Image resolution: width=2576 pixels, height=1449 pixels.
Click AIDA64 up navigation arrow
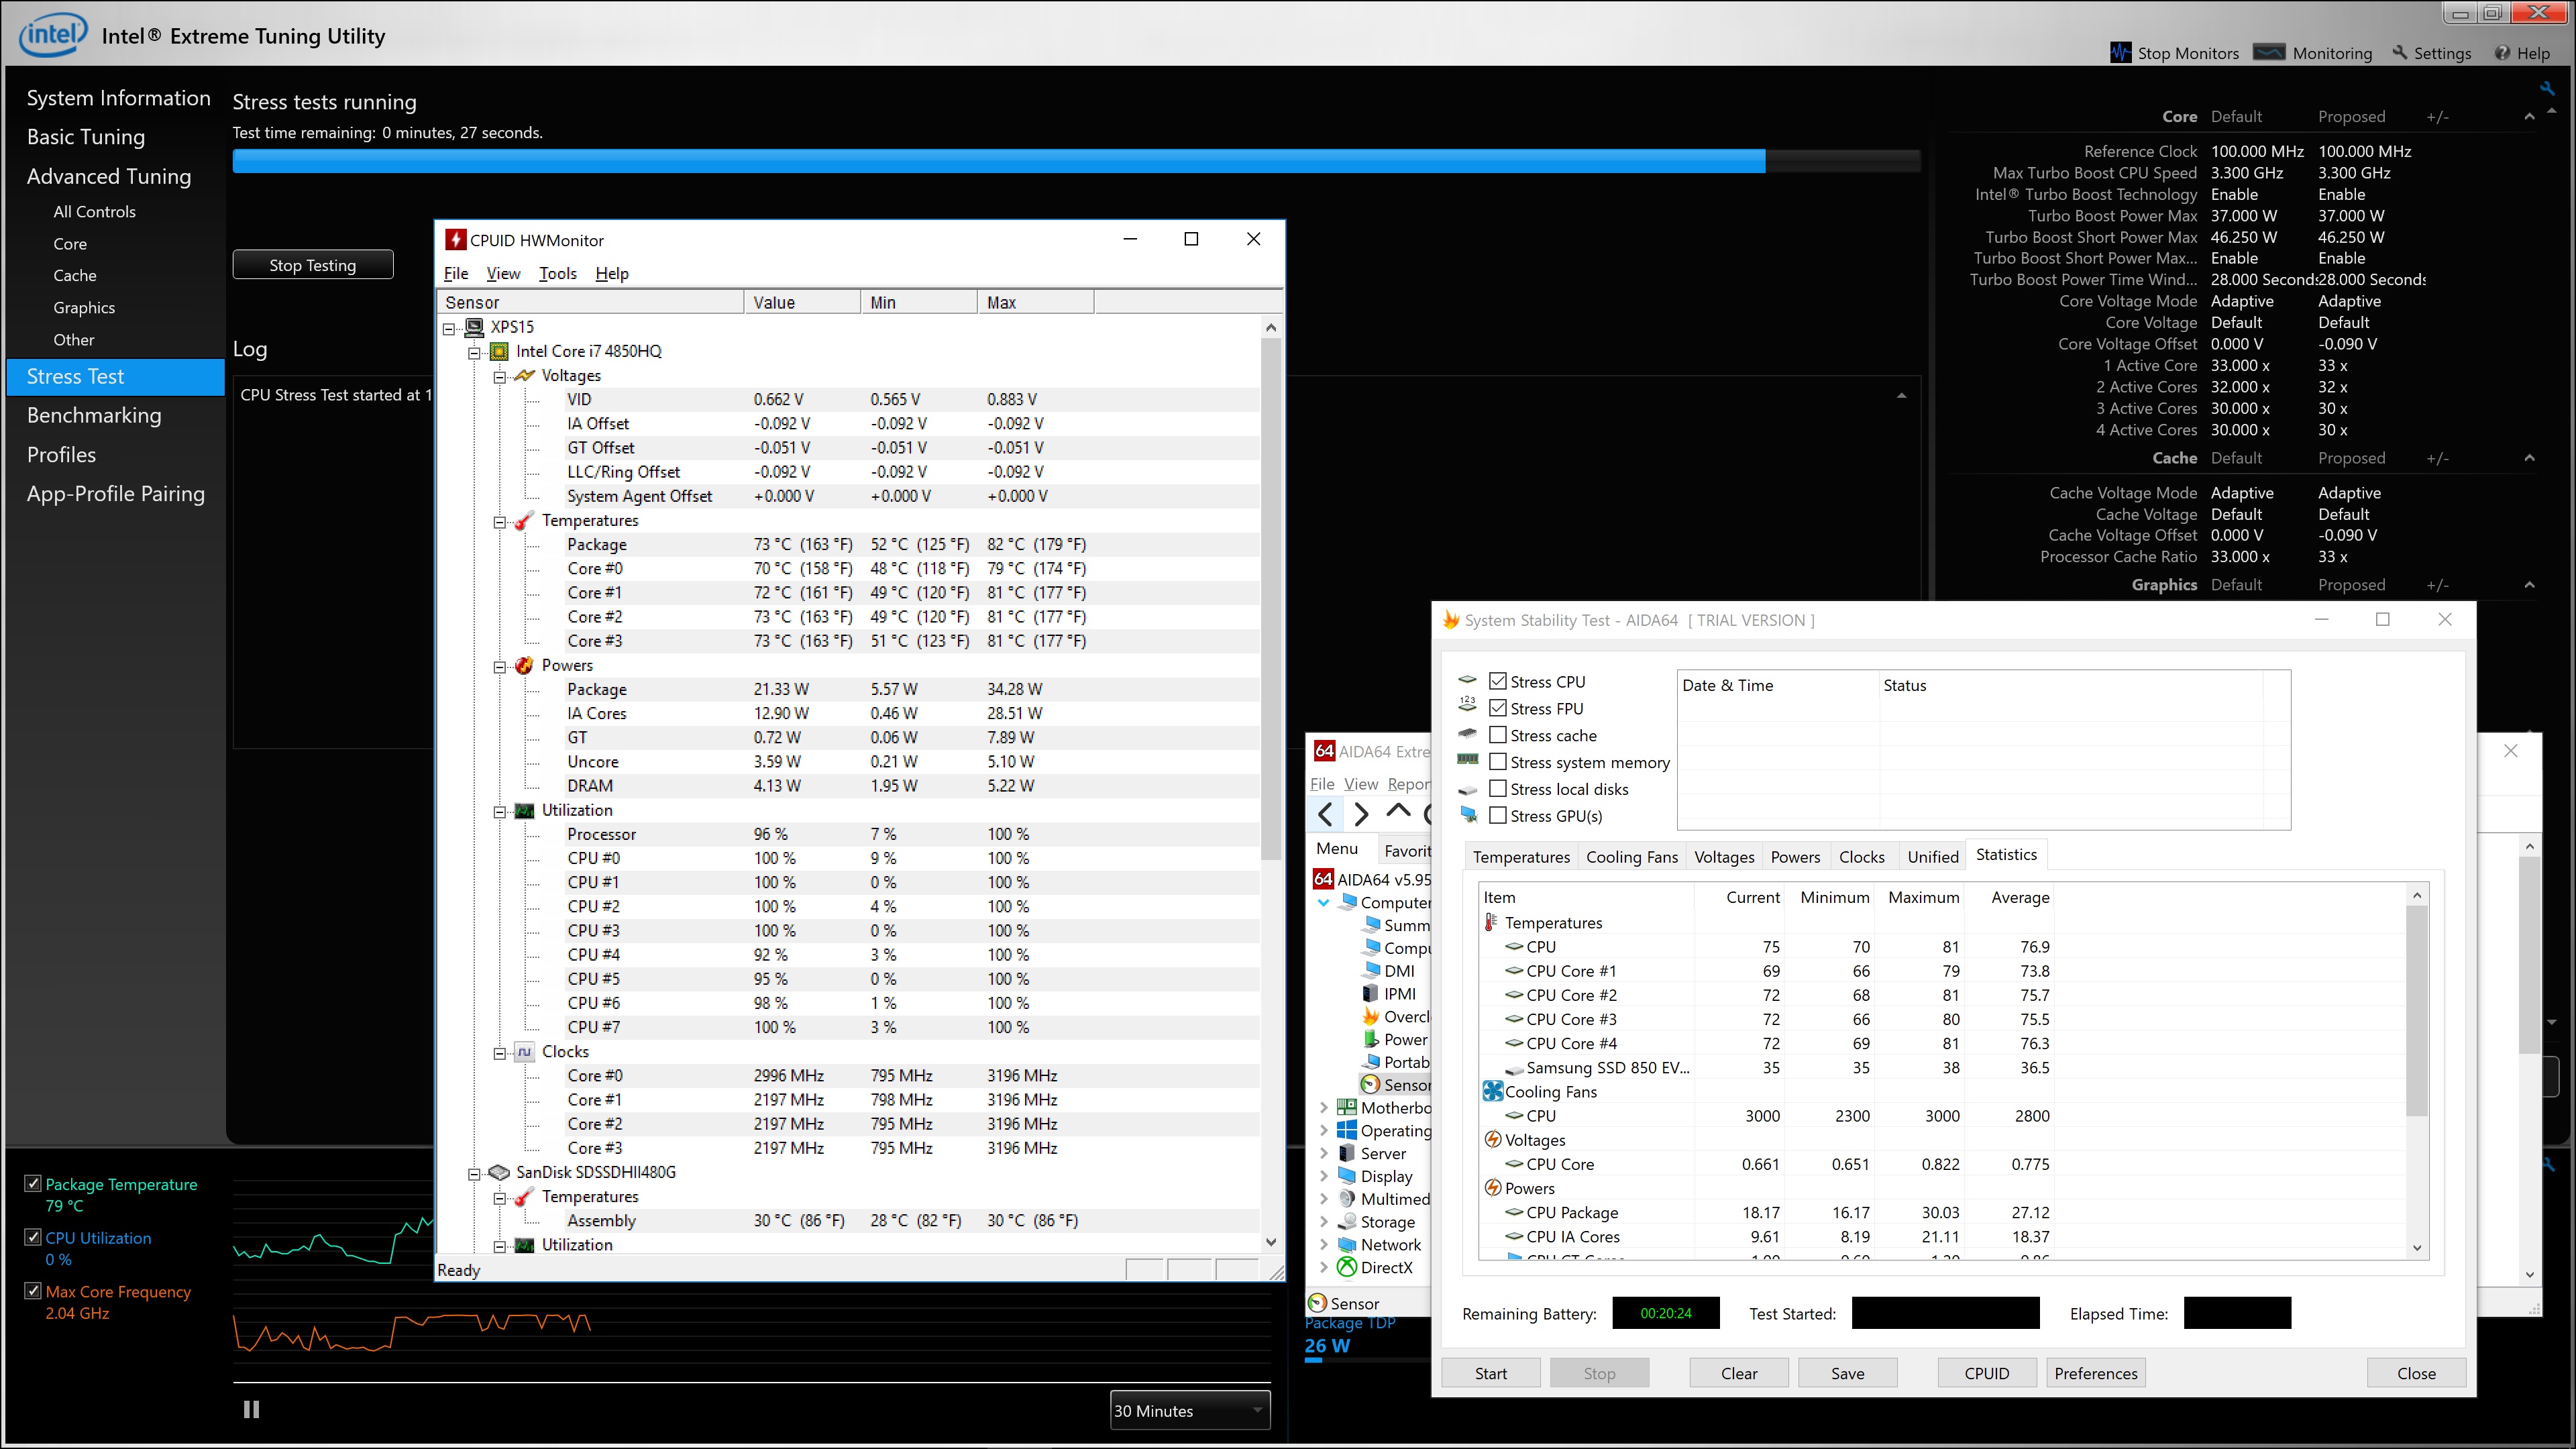click(1398, 812)
